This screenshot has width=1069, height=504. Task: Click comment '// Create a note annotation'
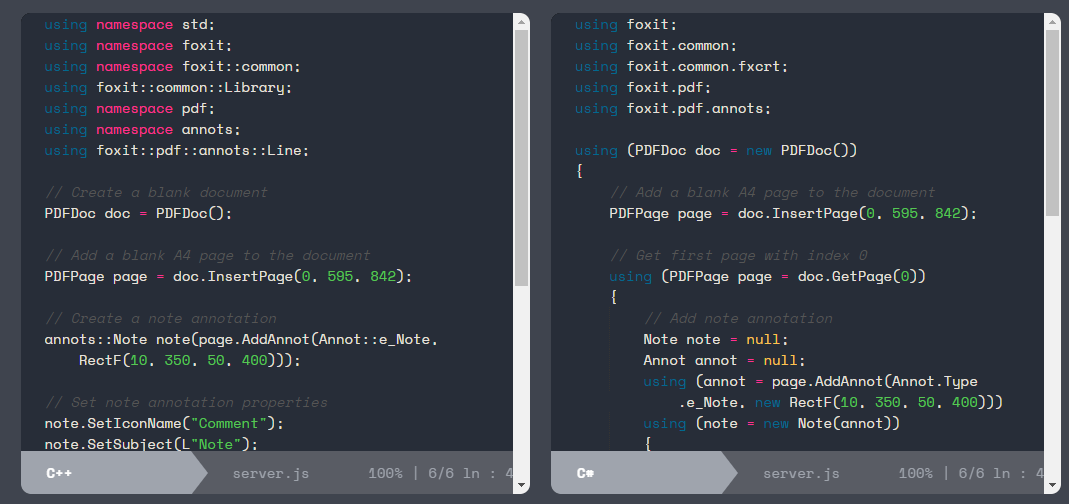(160, 318)
